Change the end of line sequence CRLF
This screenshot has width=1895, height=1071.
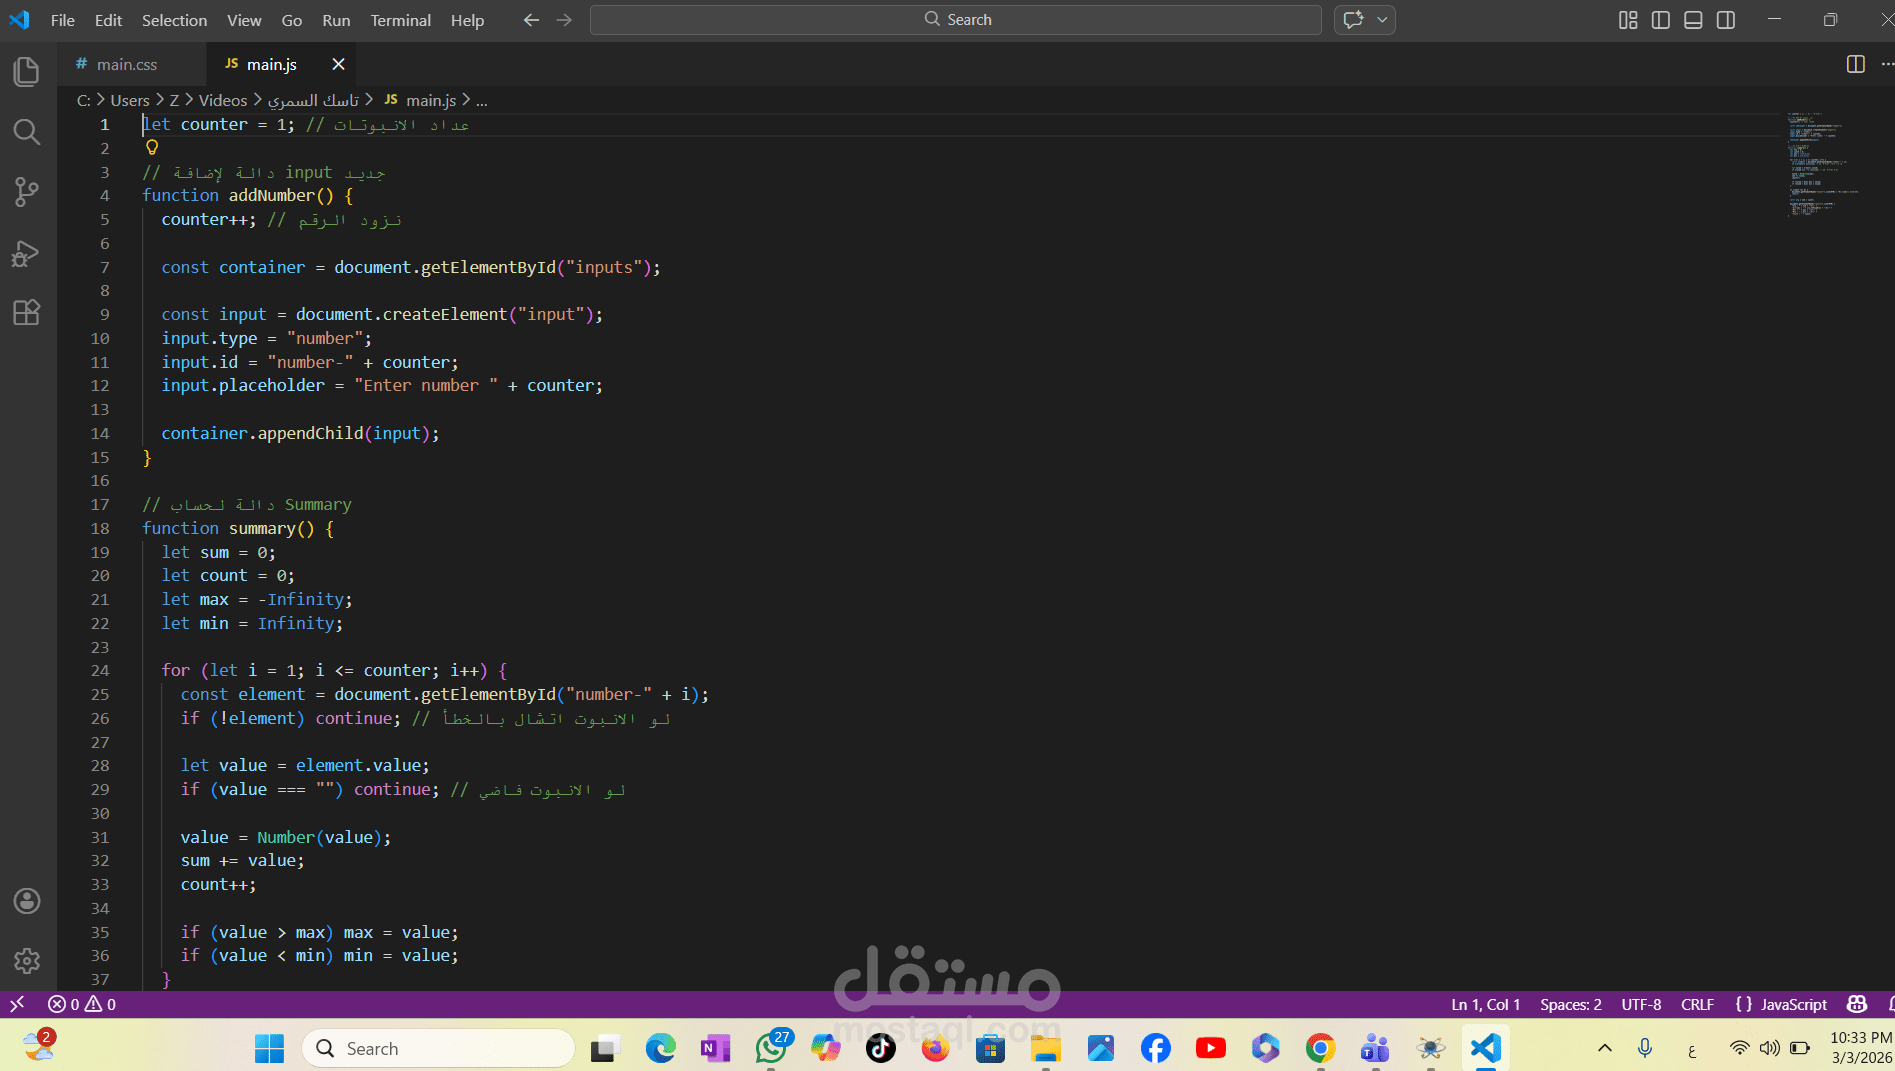(1698, 1004)
